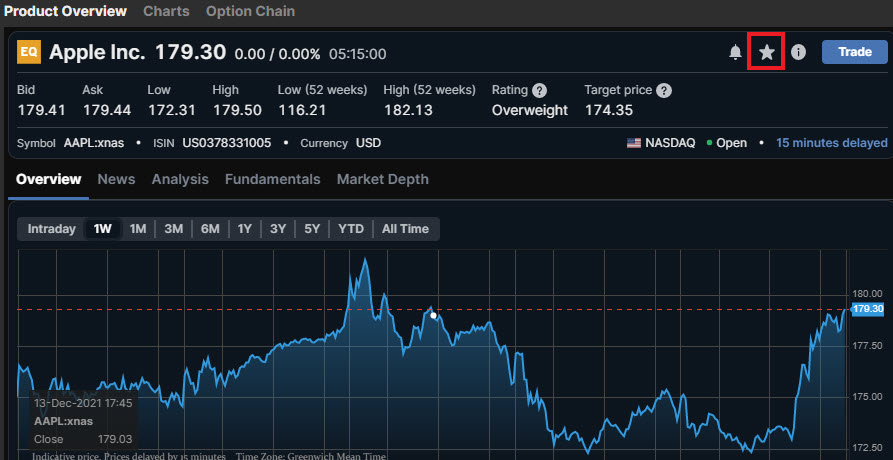Set chart range to YTD
893x460 pixels.
coord(351,229)
